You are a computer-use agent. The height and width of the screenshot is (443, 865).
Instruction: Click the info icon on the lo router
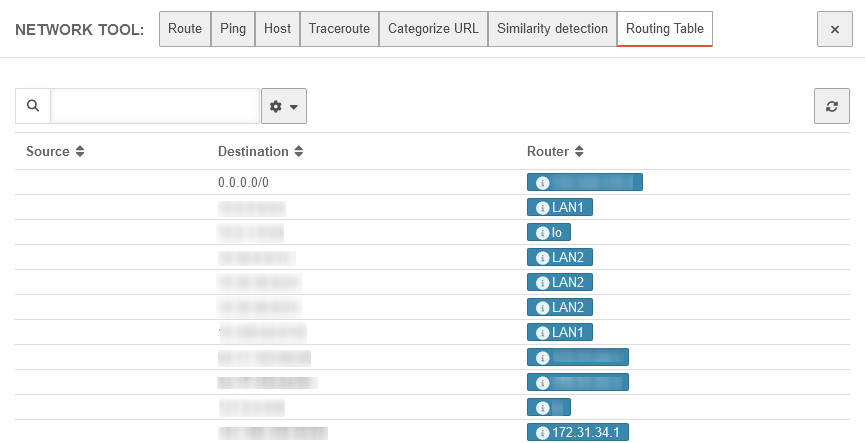tap(542, 233)
